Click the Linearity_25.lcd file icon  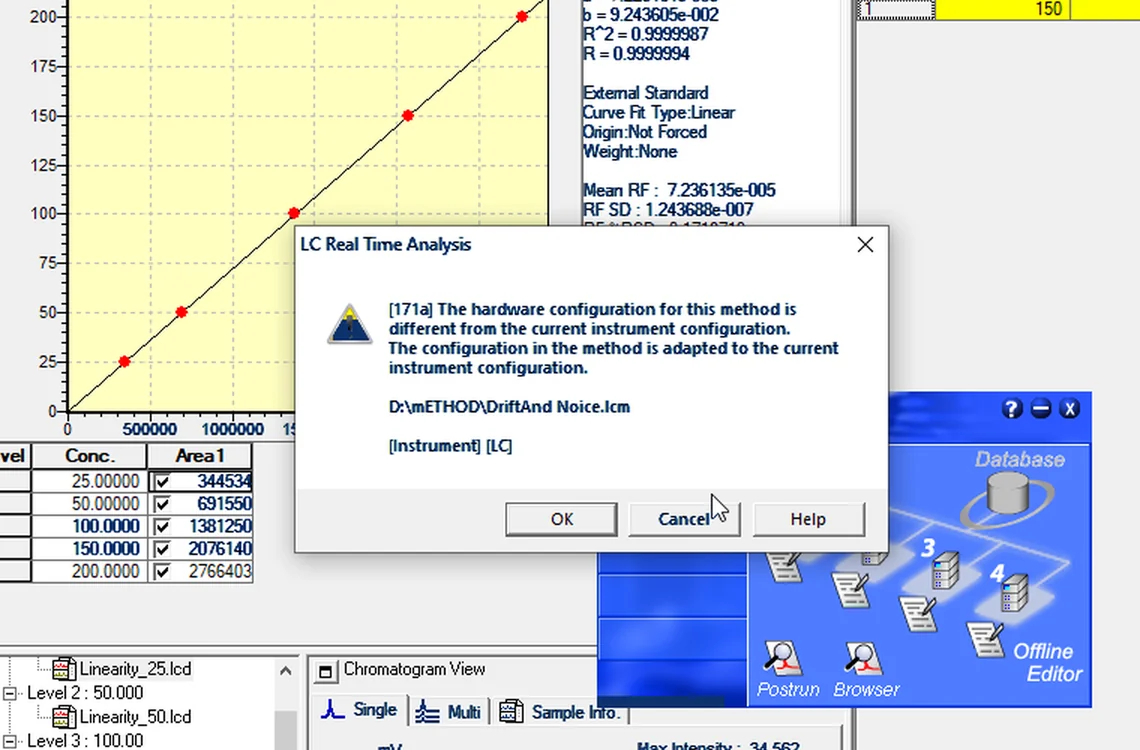coord(64,669)
